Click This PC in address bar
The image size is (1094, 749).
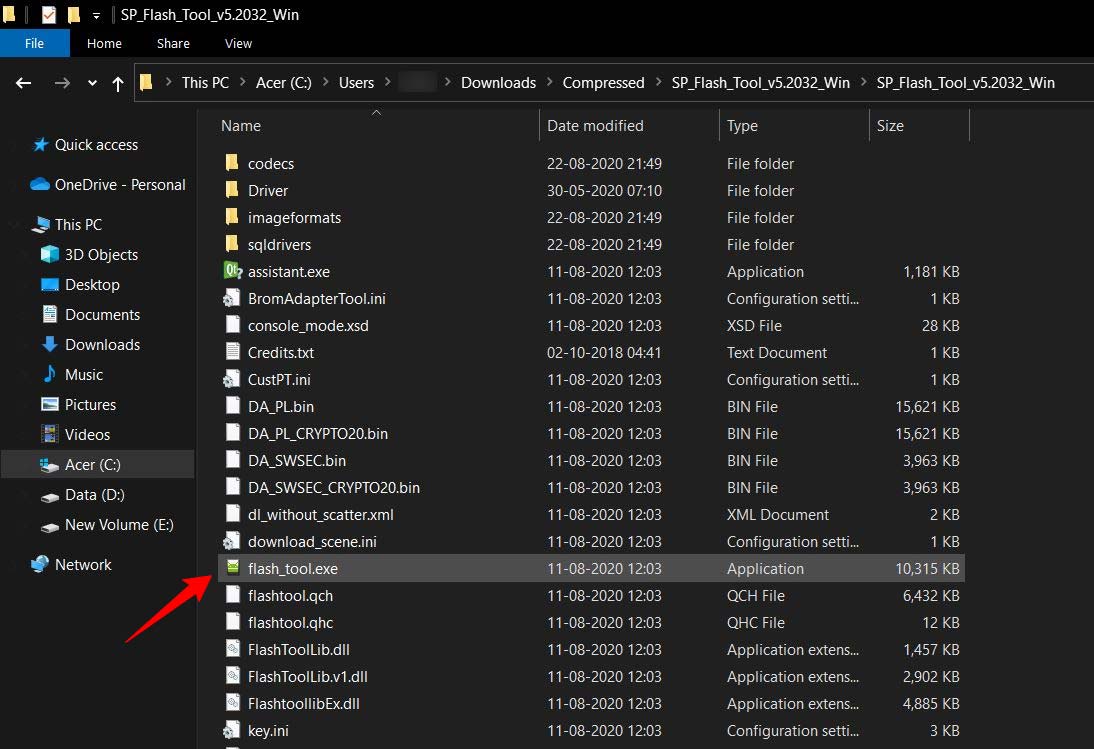click(205, 82)
